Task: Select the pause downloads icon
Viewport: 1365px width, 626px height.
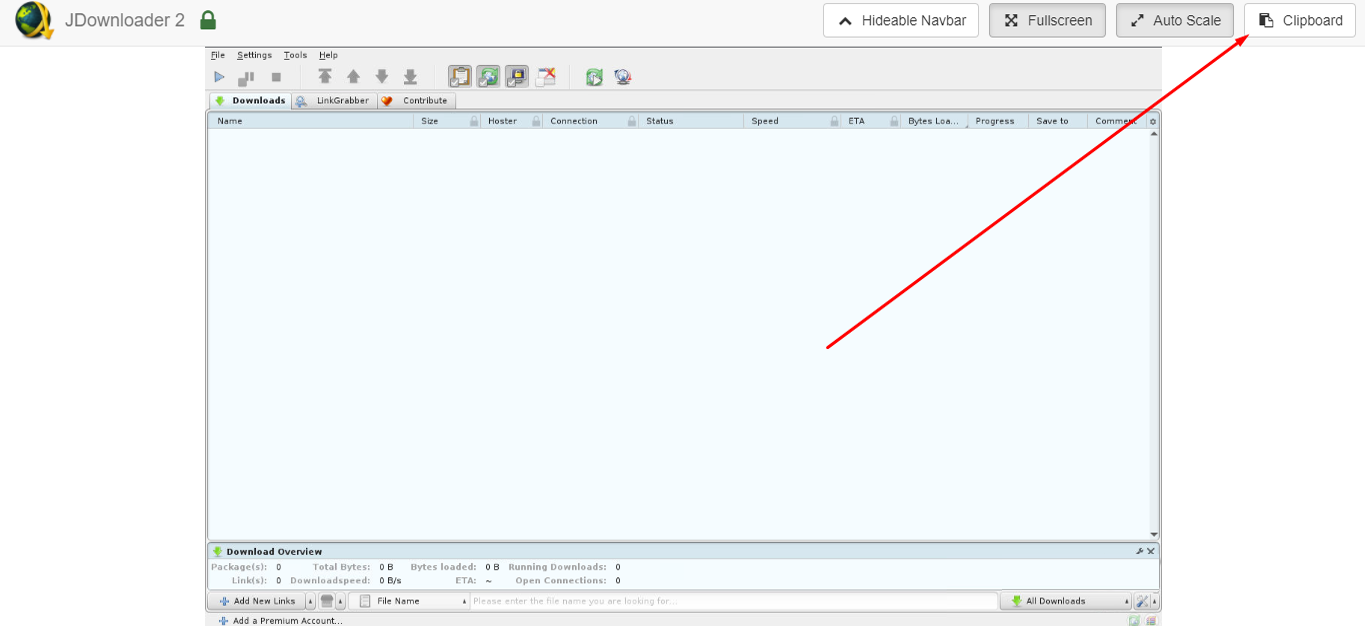Action: coord(246,76)
